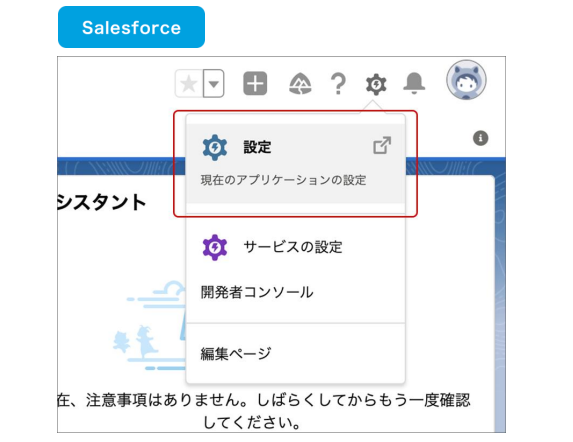Click 現在のアプリケーションの設定 description text
Screen dimensions: 573x442
[283, 180]
